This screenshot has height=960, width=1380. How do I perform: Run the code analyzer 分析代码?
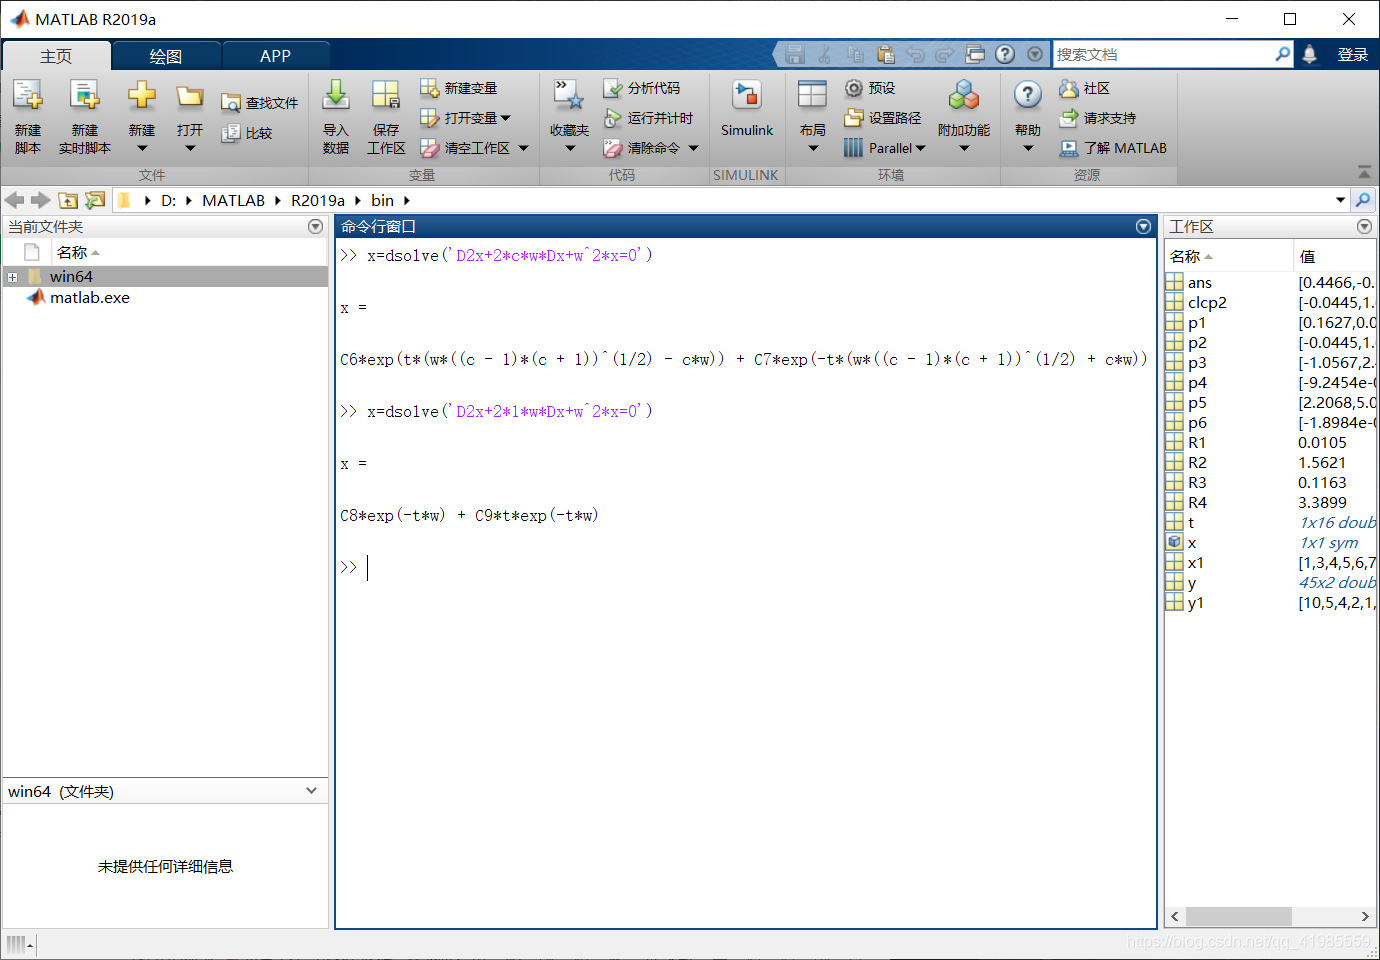point(642,88)
